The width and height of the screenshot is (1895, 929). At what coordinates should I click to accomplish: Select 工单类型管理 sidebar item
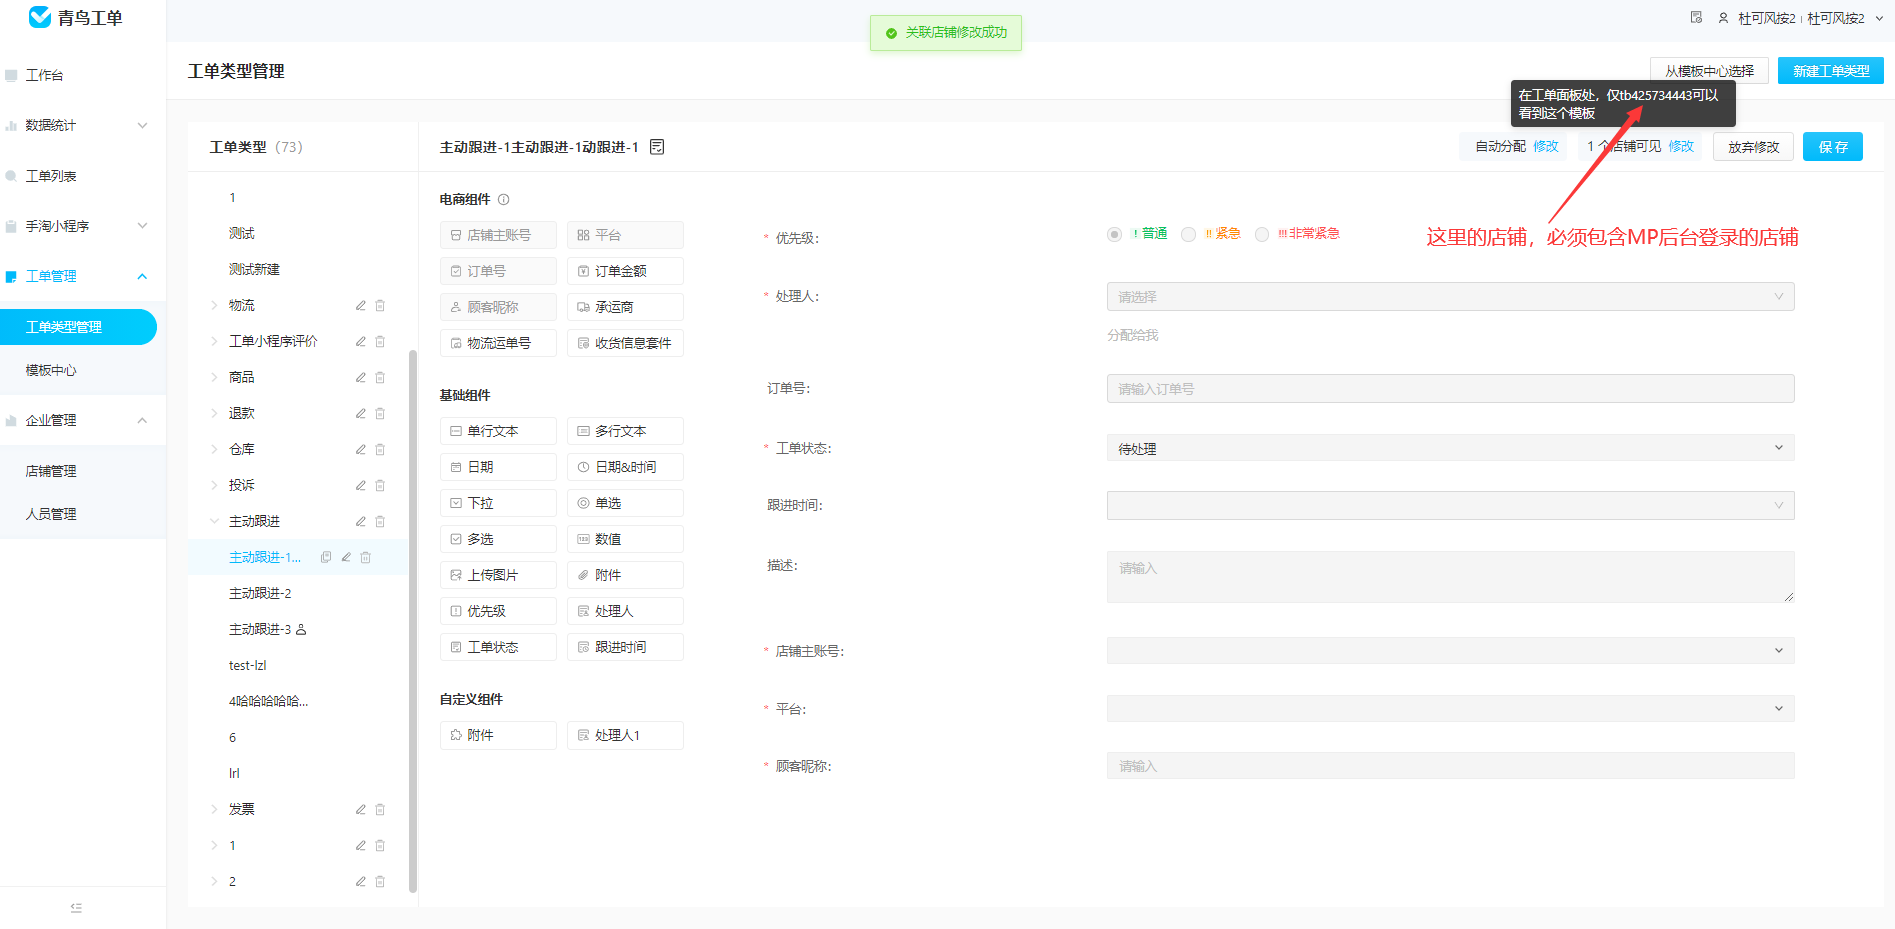(x=78, y=327)
